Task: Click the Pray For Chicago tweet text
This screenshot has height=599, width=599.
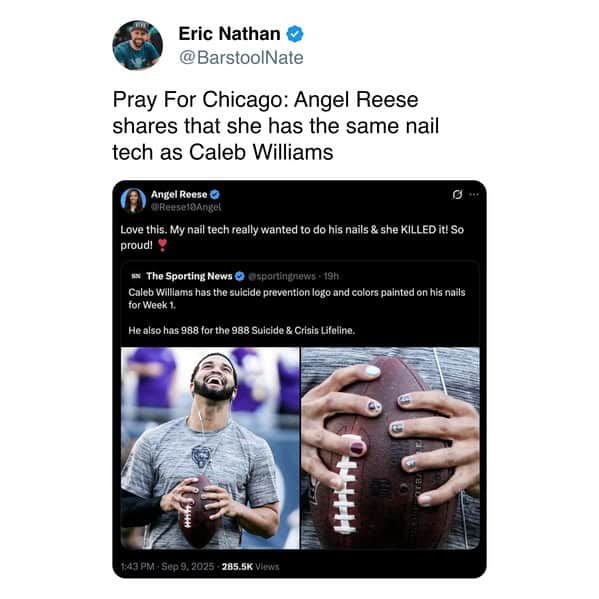Action: point(276,126)
